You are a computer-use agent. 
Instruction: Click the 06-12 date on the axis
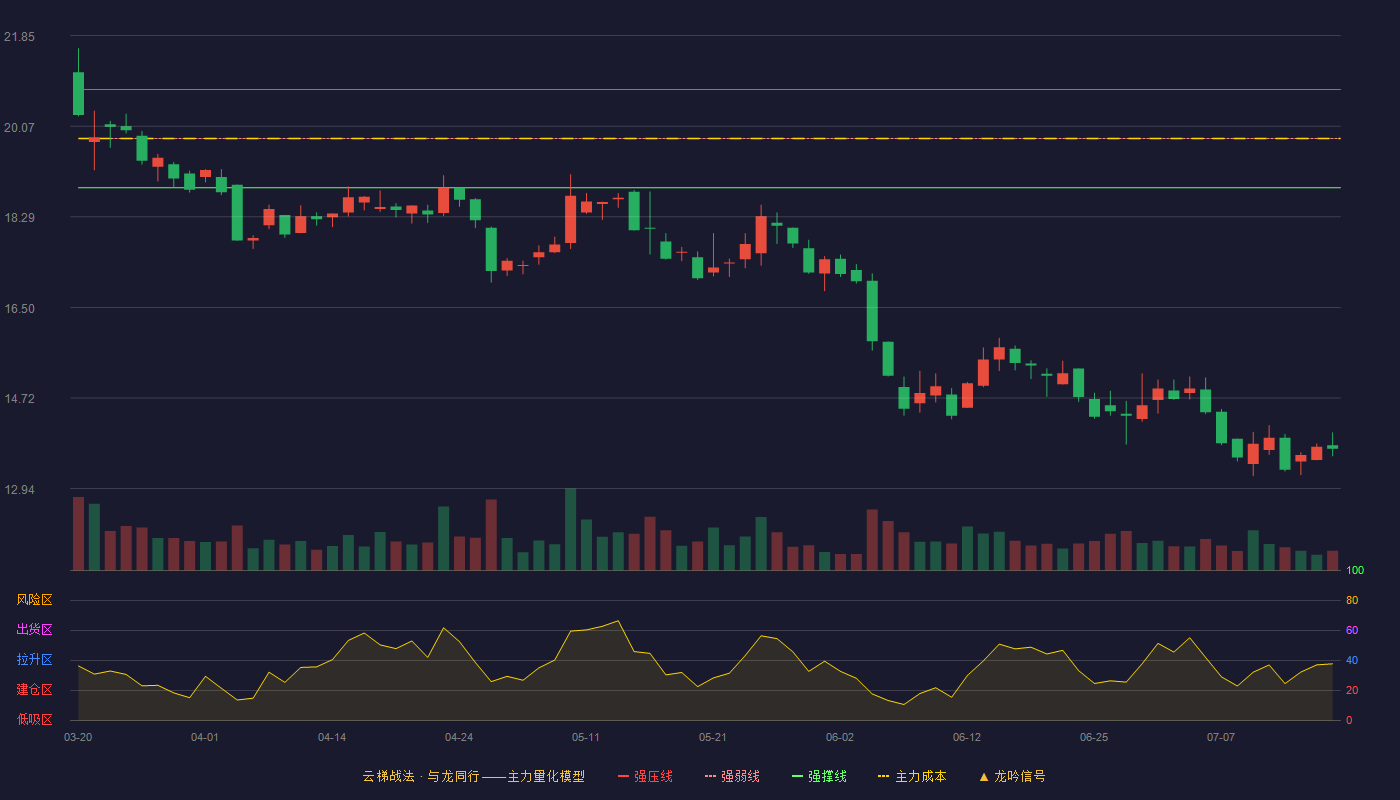click(x=967, y=737)
